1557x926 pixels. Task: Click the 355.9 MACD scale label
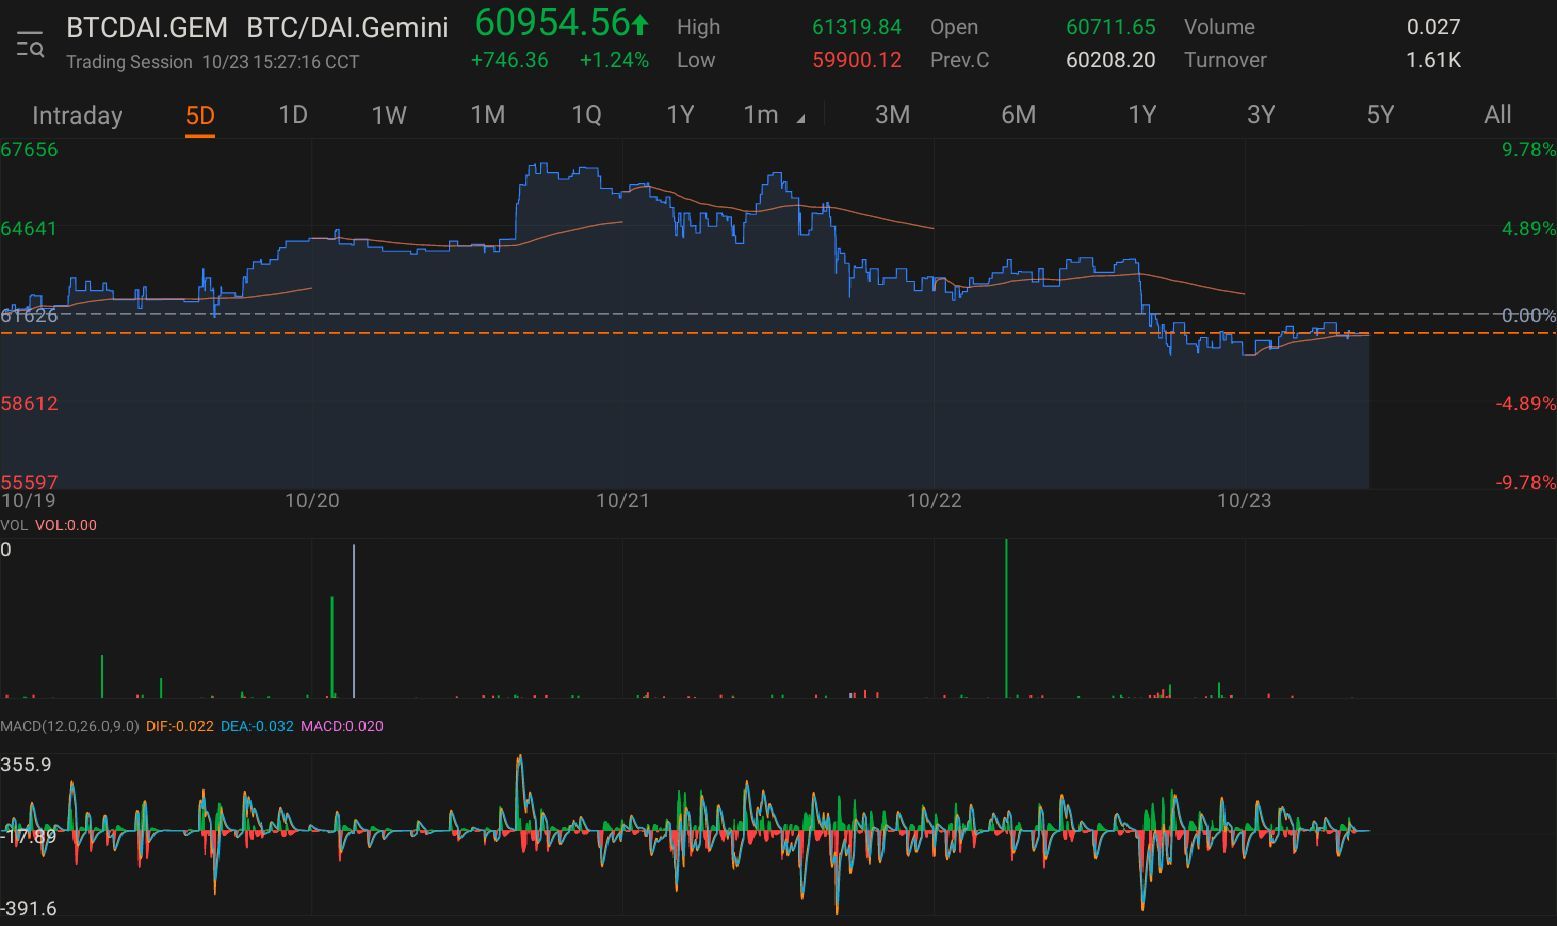pyautogui.click(x=26, y=764)
